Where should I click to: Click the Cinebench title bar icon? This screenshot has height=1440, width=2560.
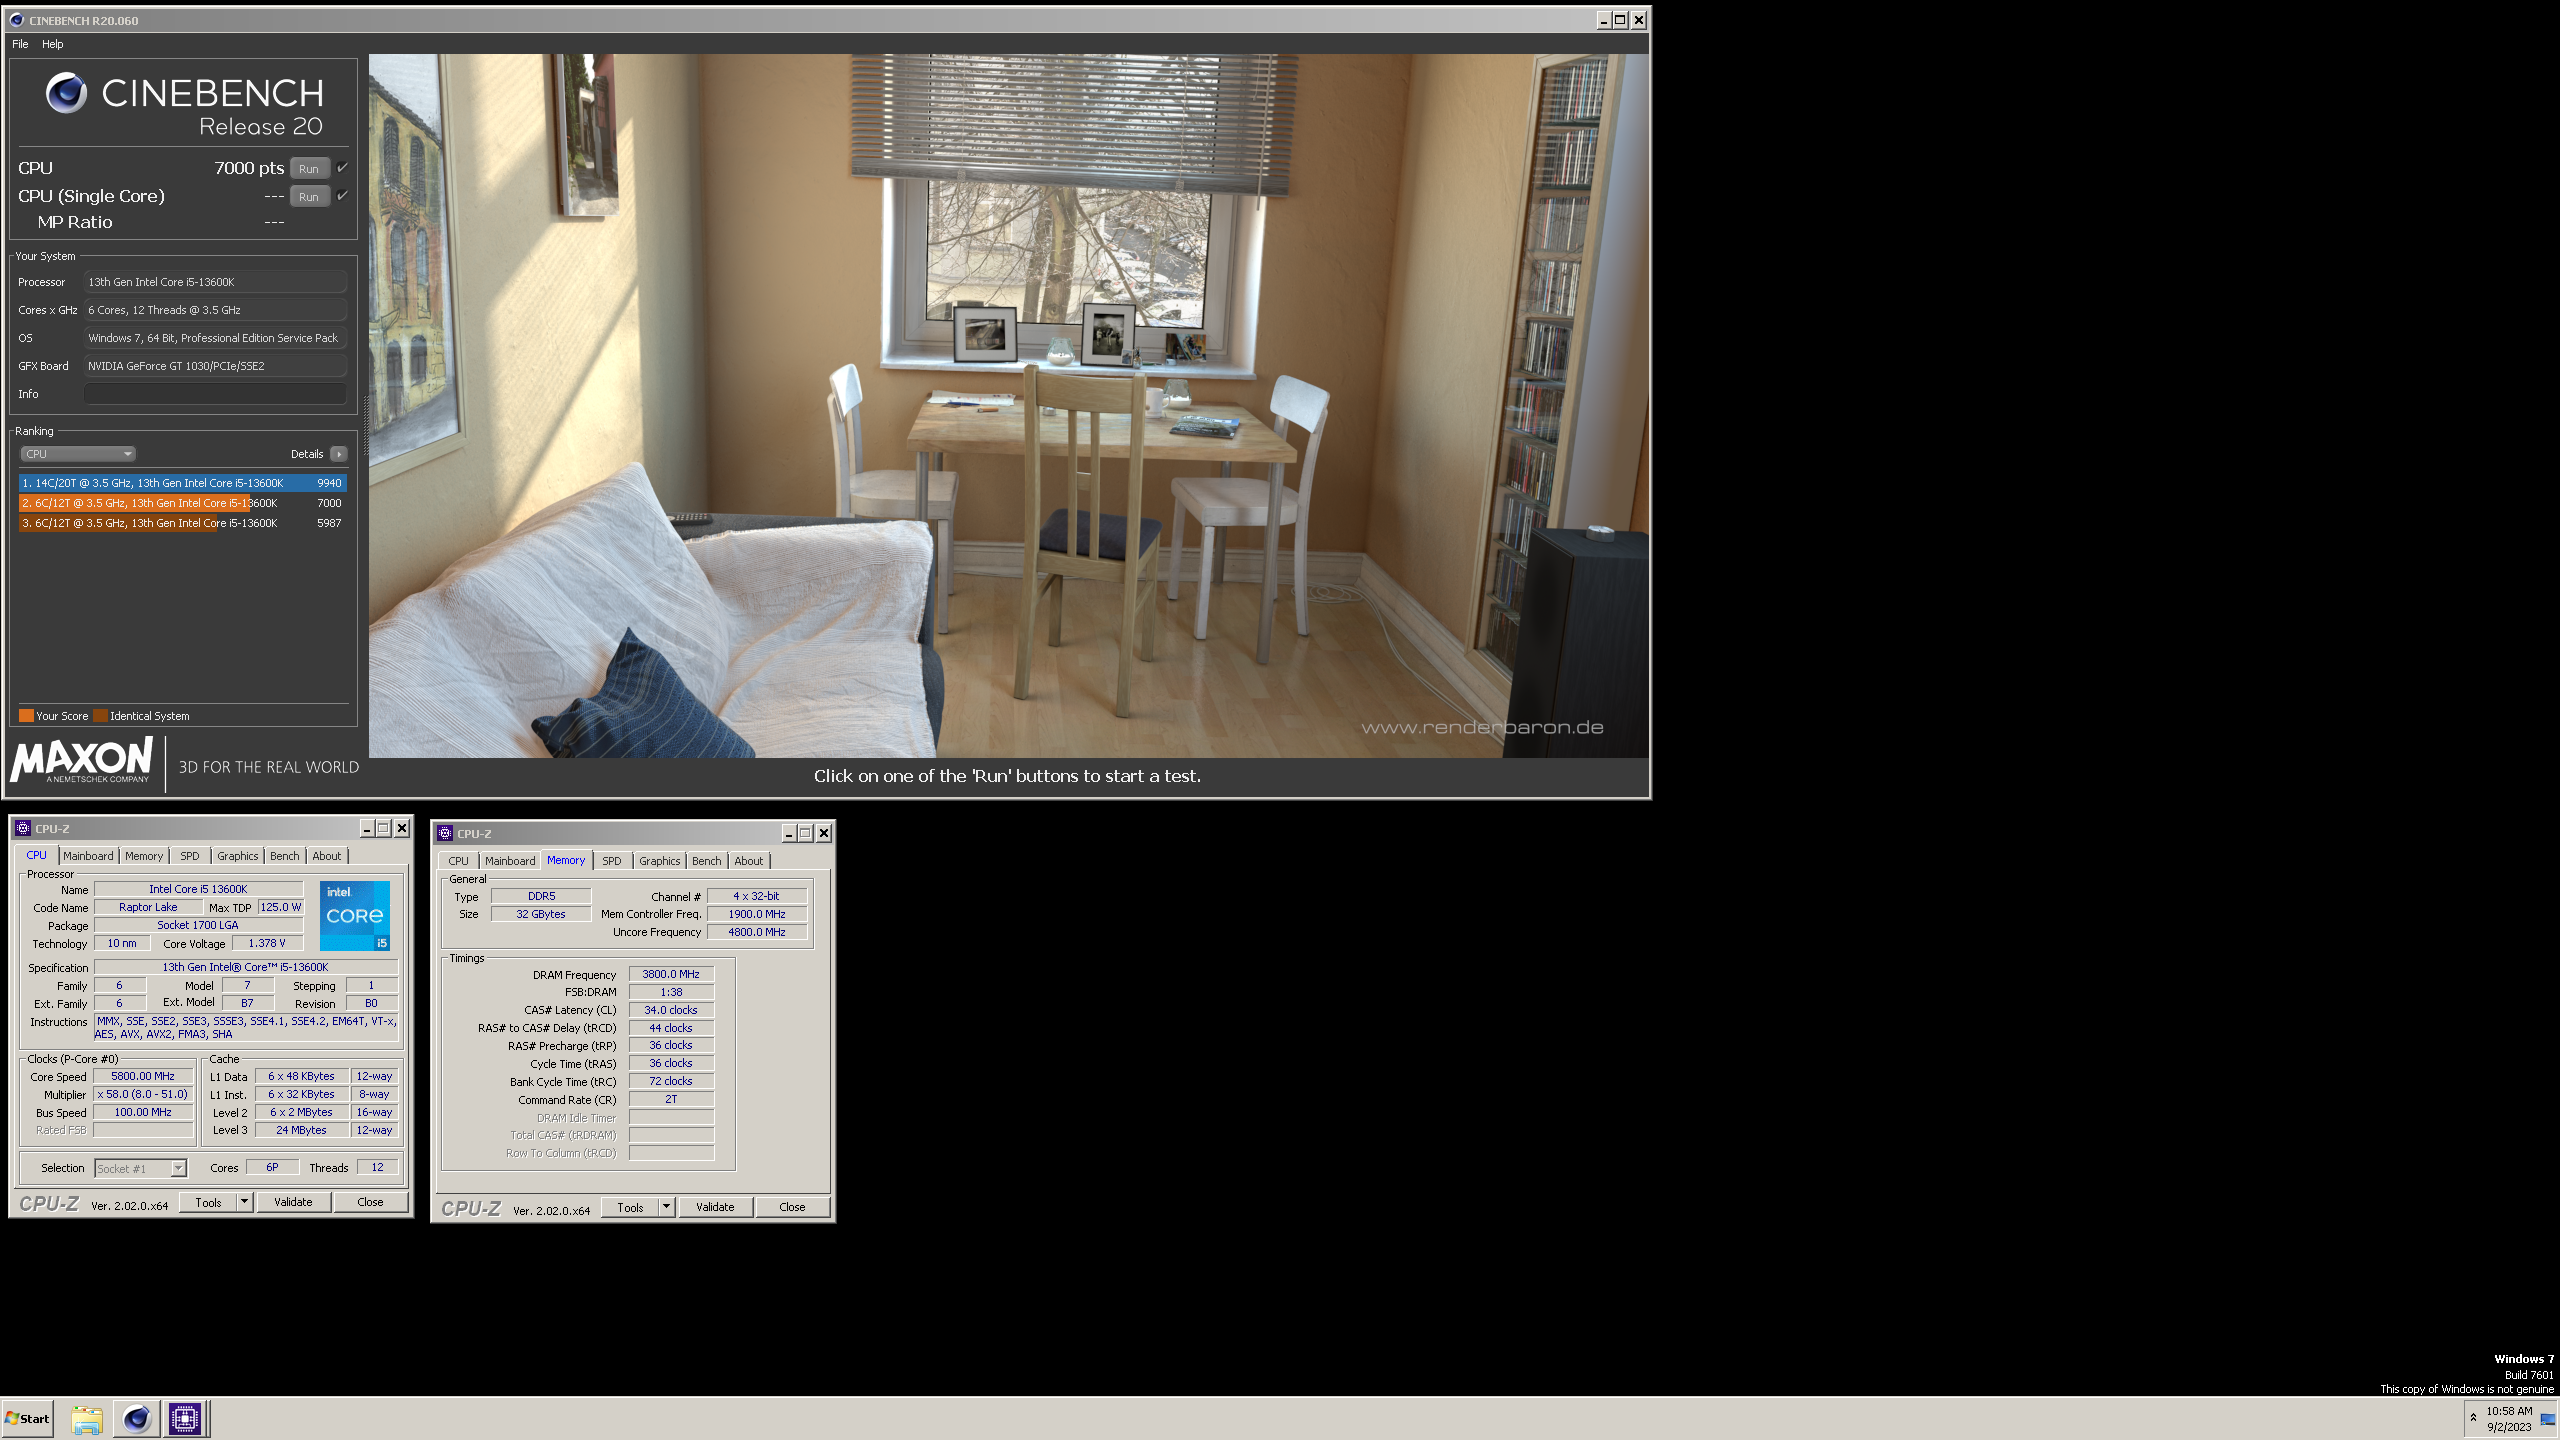16,20
